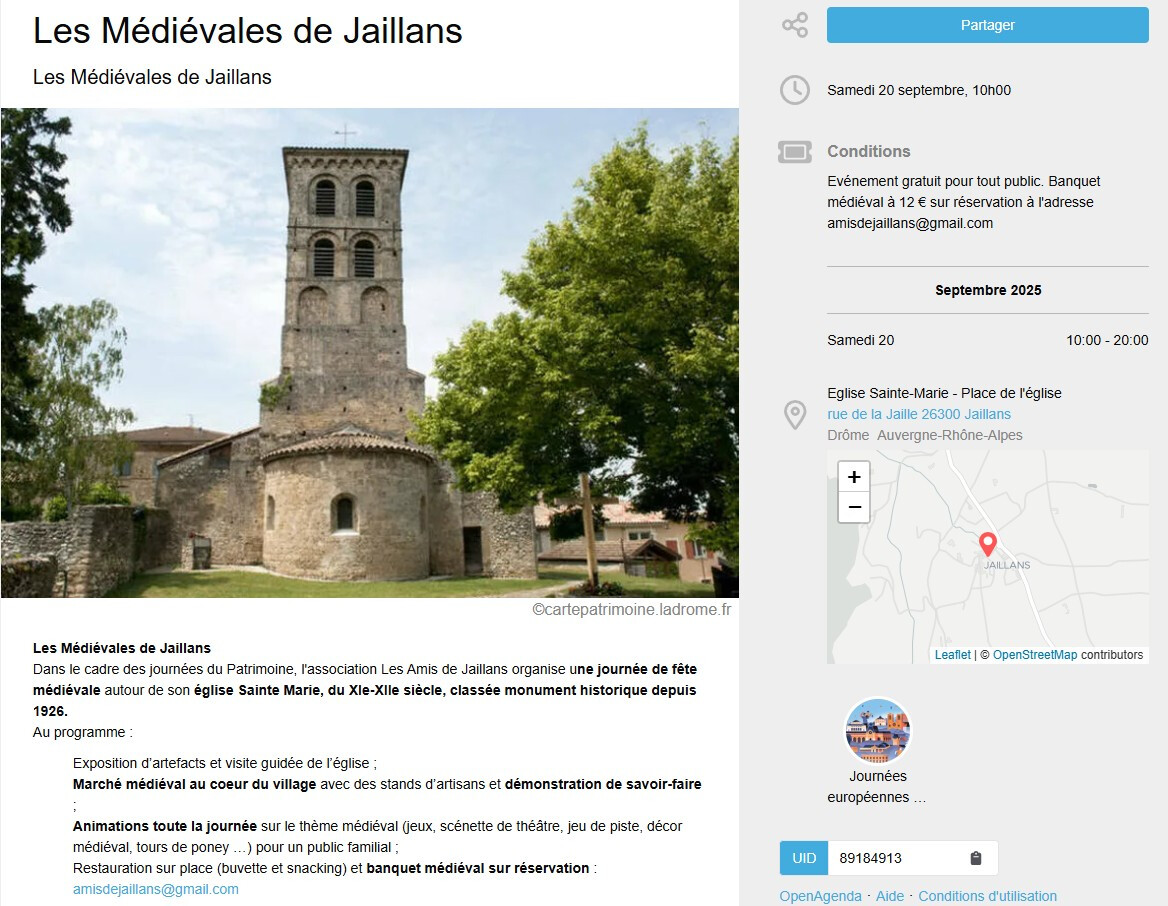
Task: Open the rue de la Jaille address link
Action: [919, 414]
